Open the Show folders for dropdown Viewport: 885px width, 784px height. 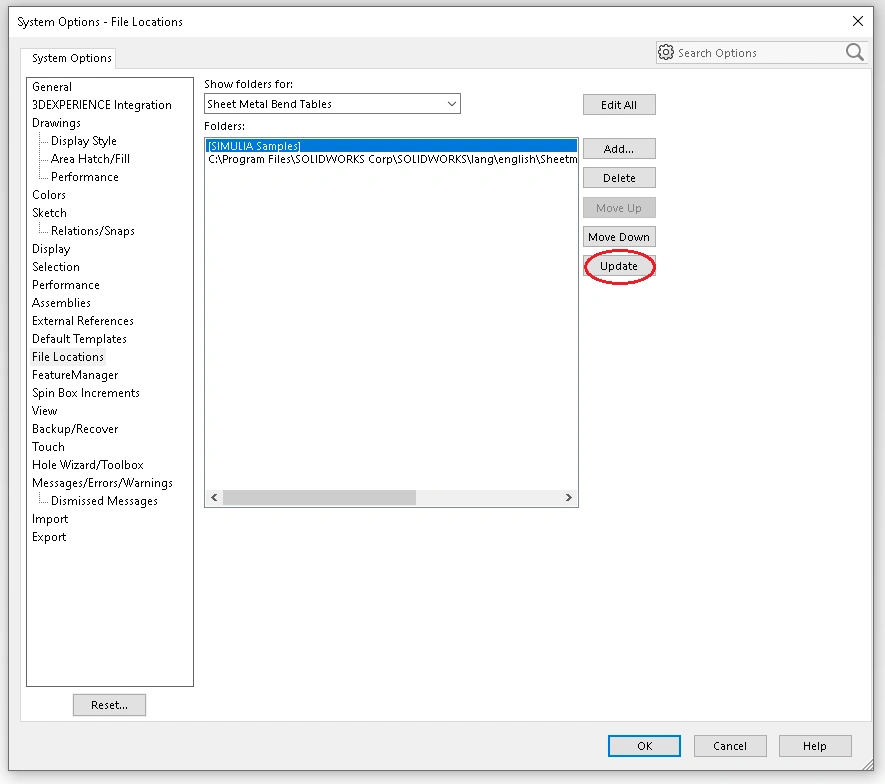[x=332, y=104]
